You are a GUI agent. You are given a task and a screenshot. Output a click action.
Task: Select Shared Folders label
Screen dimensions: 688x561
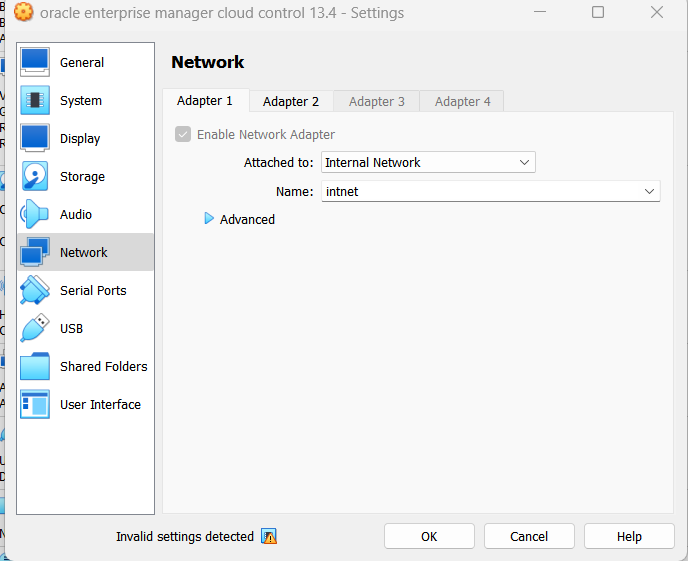tap(104, 366)
